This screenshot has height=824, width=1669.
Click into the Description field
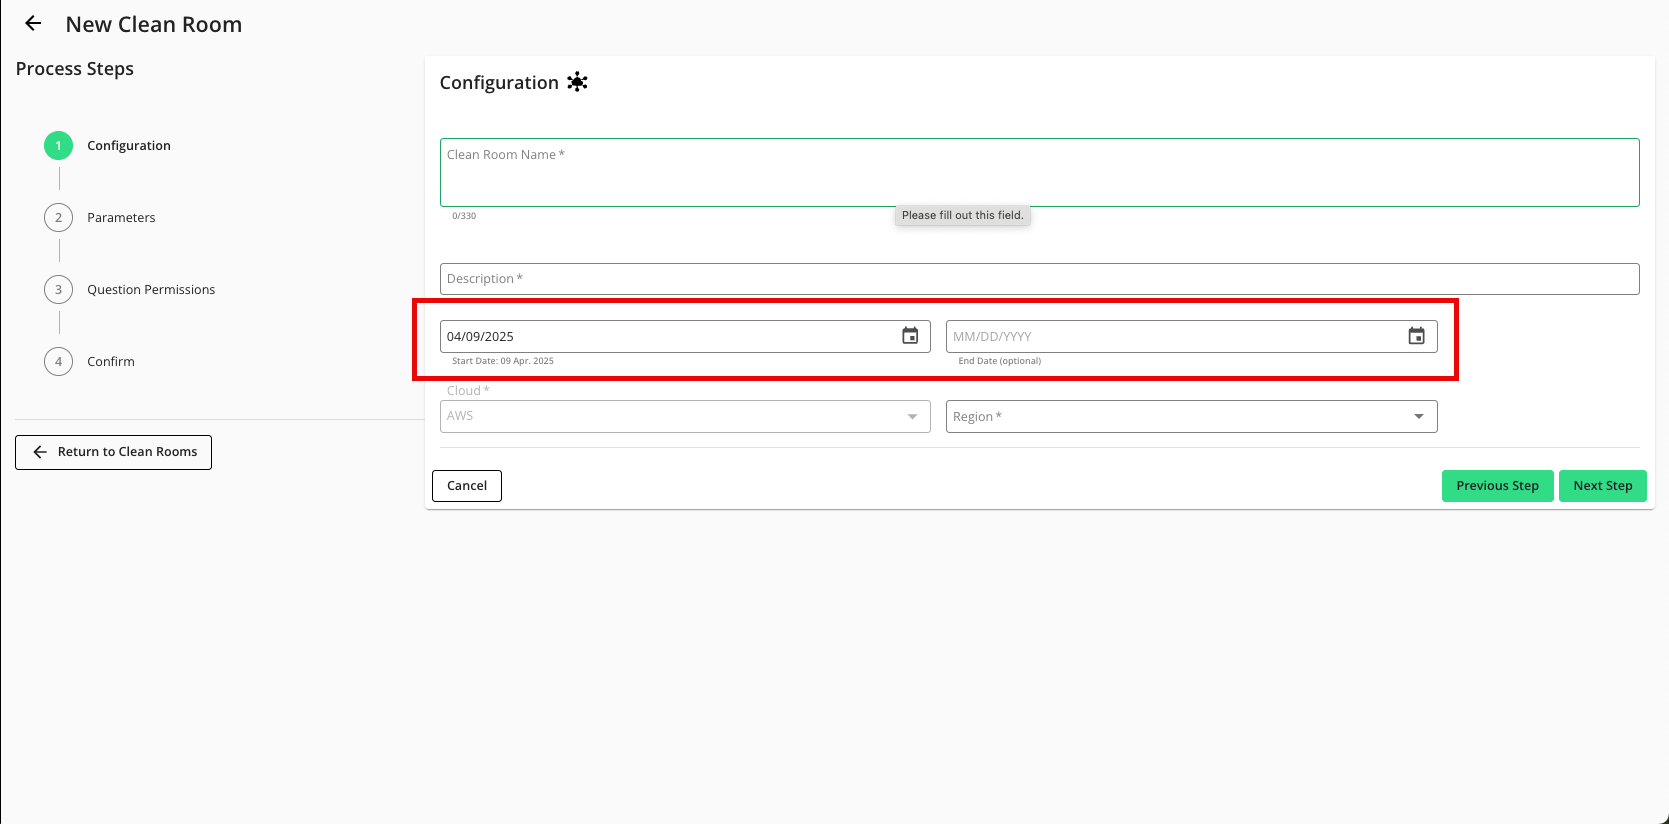[x=1038, y=279]
